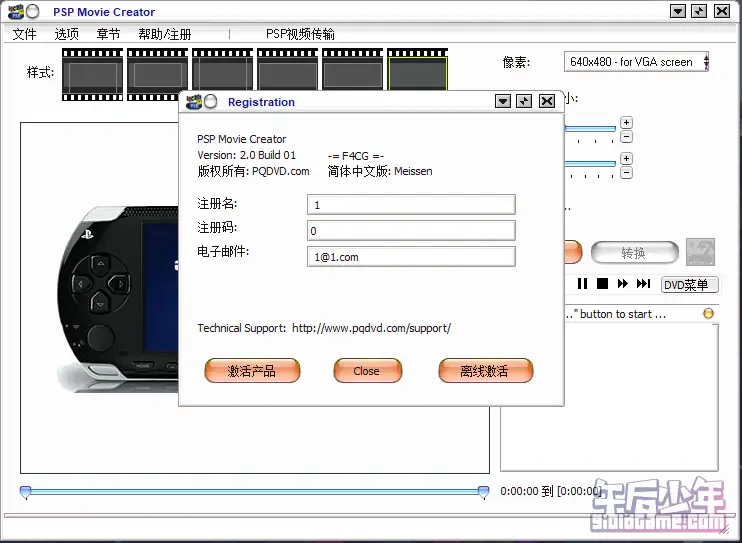Click the Version: 2.0 Build 01 text
This screenshot has height=543, width=742.
coord(247,155)
